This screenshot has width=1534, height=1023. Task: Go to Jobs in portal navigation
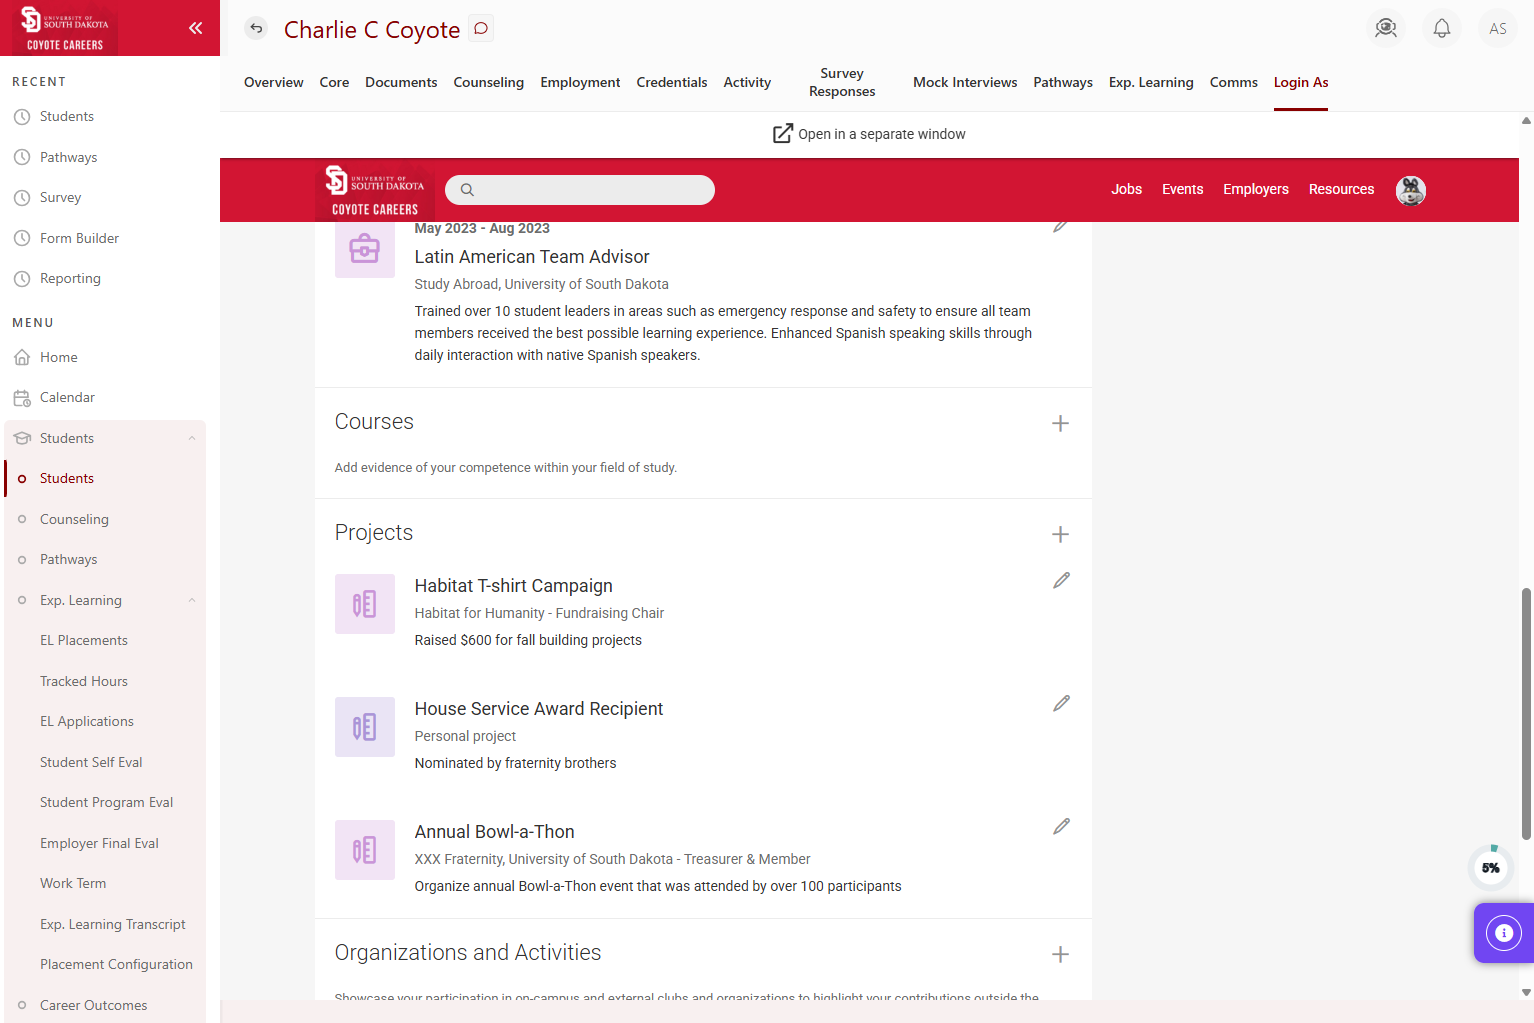click(1127, 189)
